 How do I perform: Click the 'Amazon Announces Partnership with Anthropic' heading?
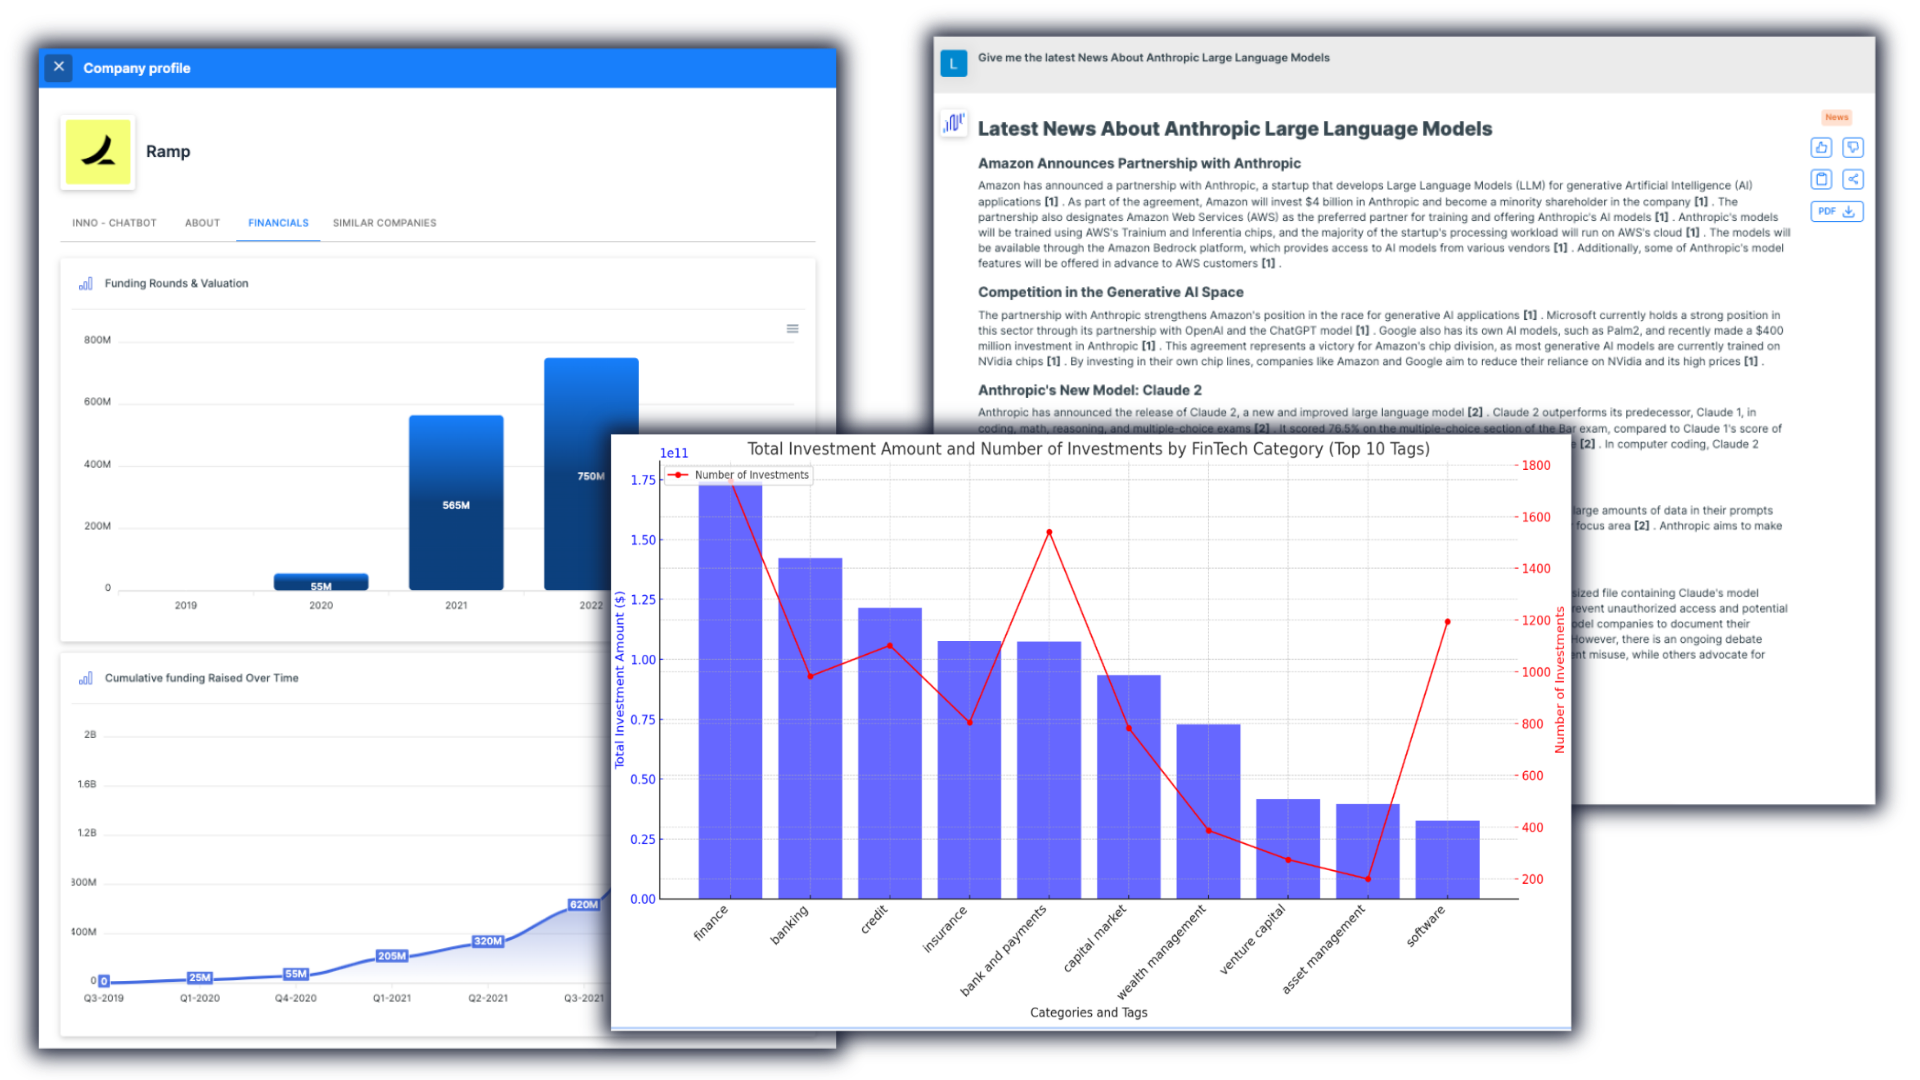[1139, 163]
